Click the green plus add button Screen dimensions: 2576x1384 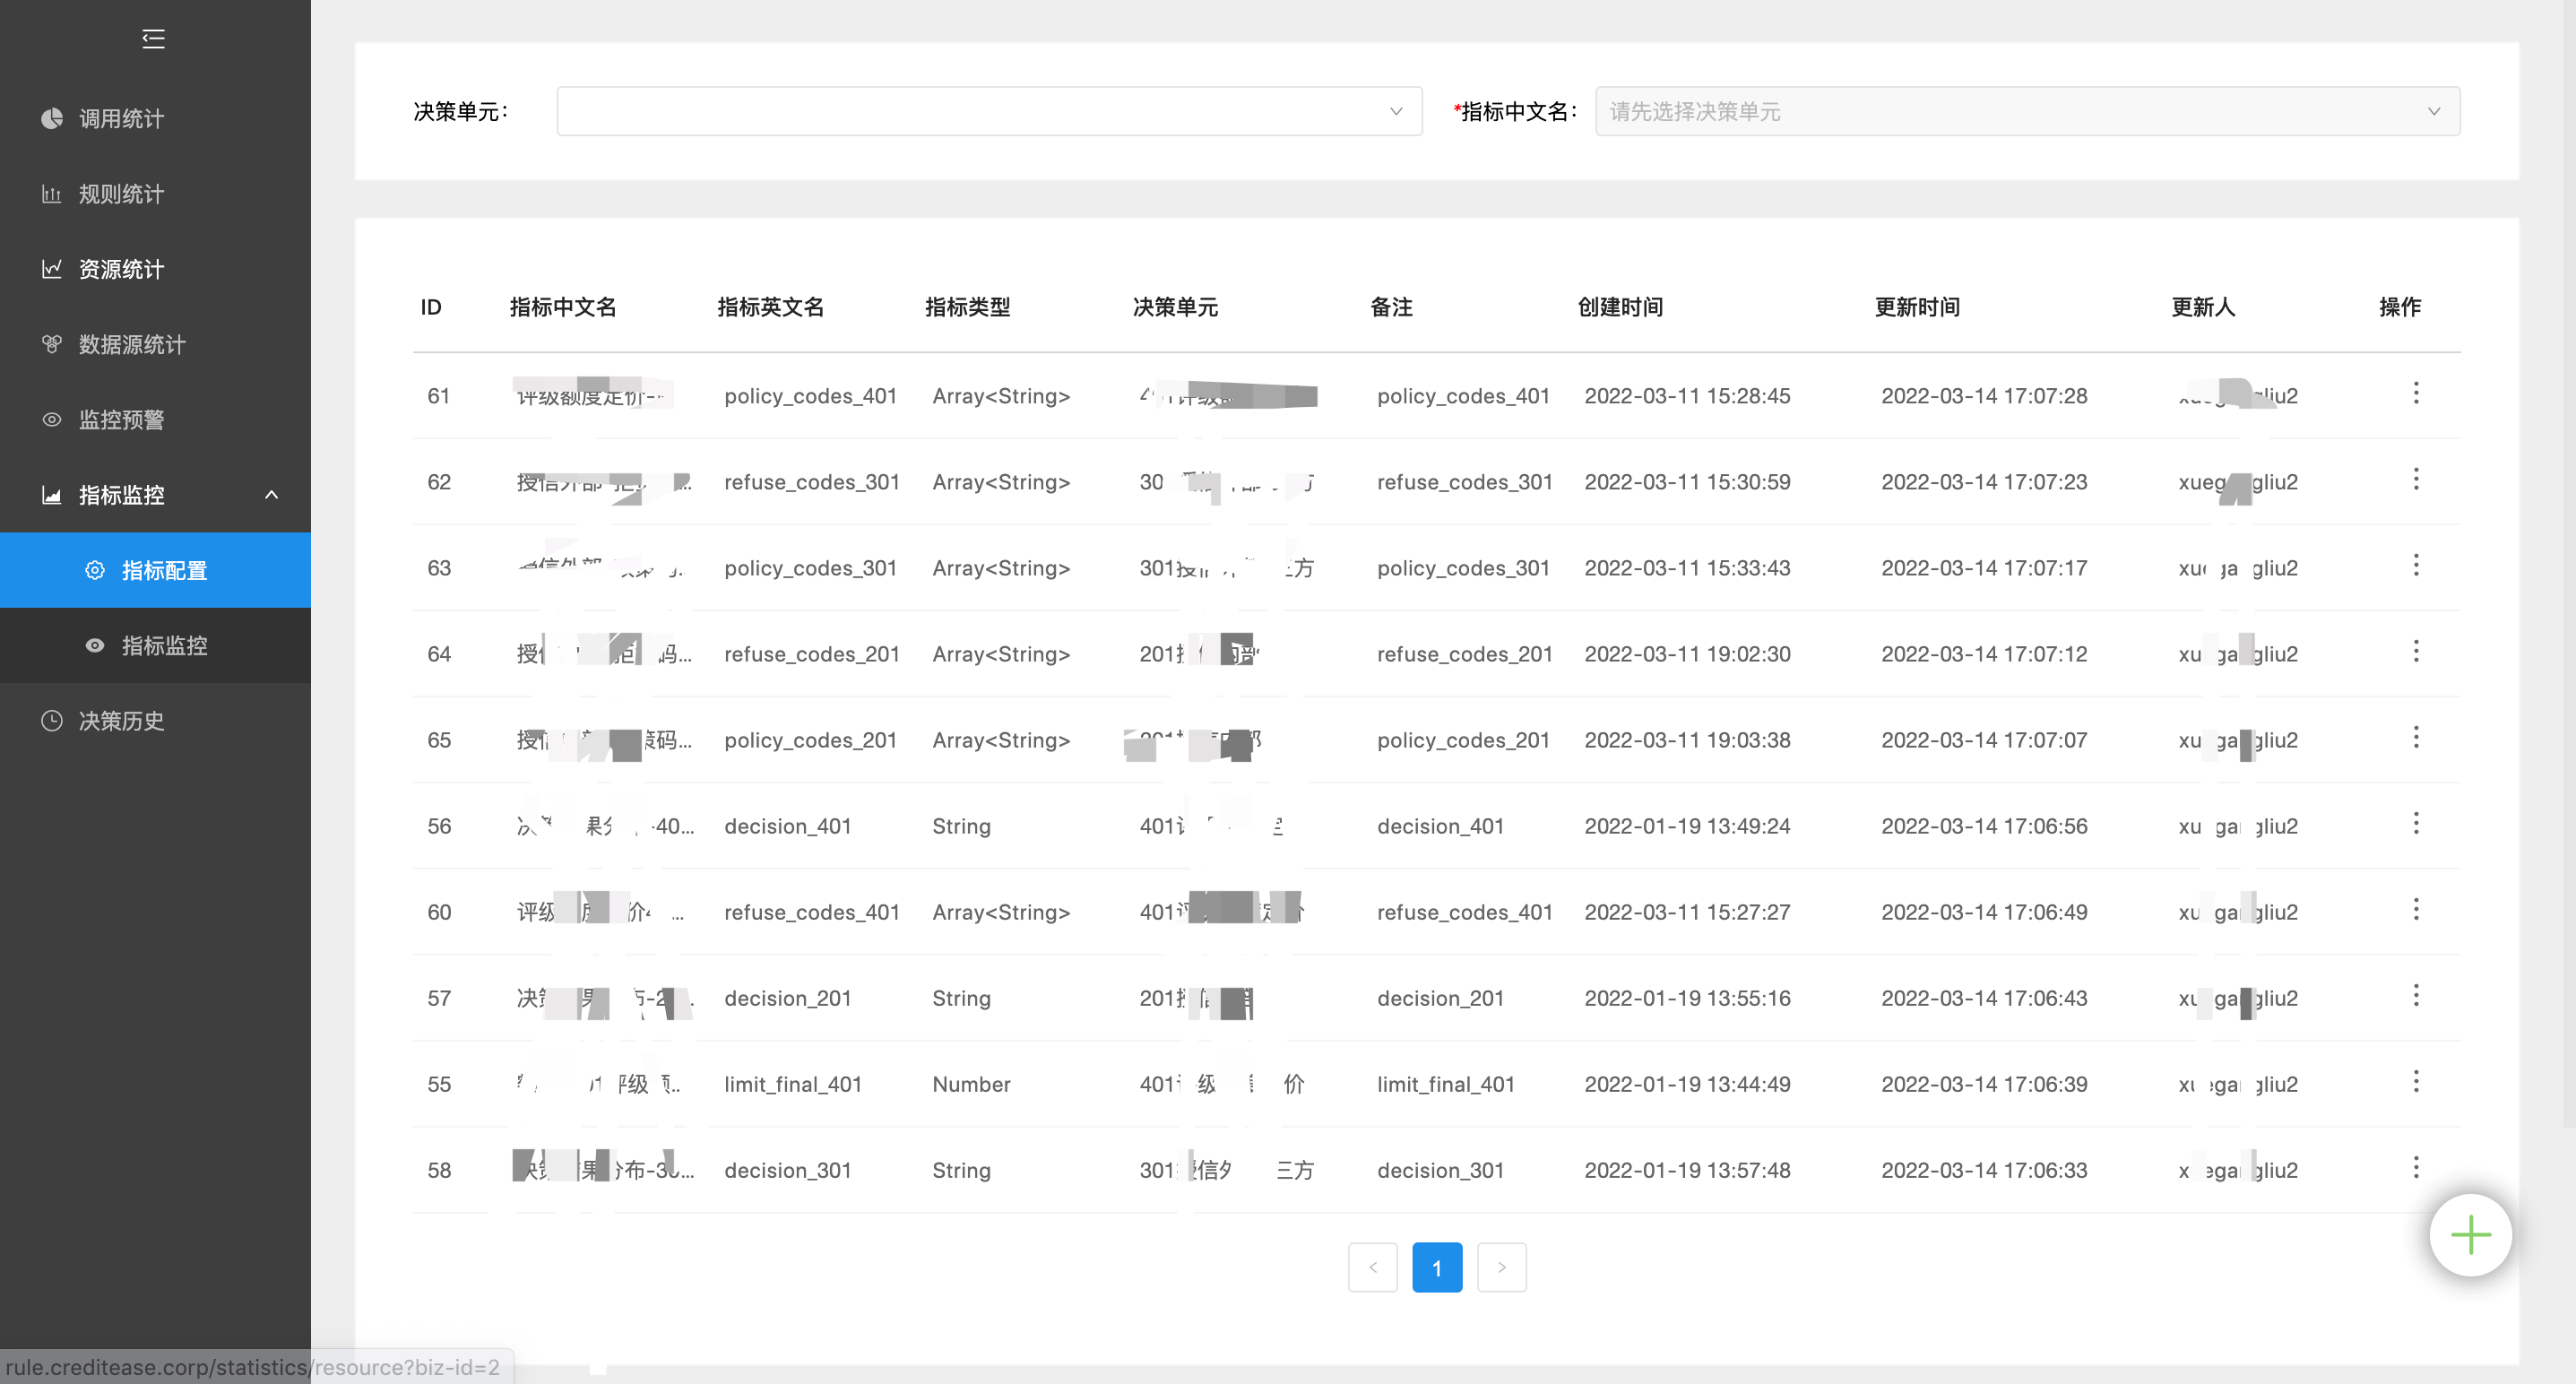(2470, 1235)
